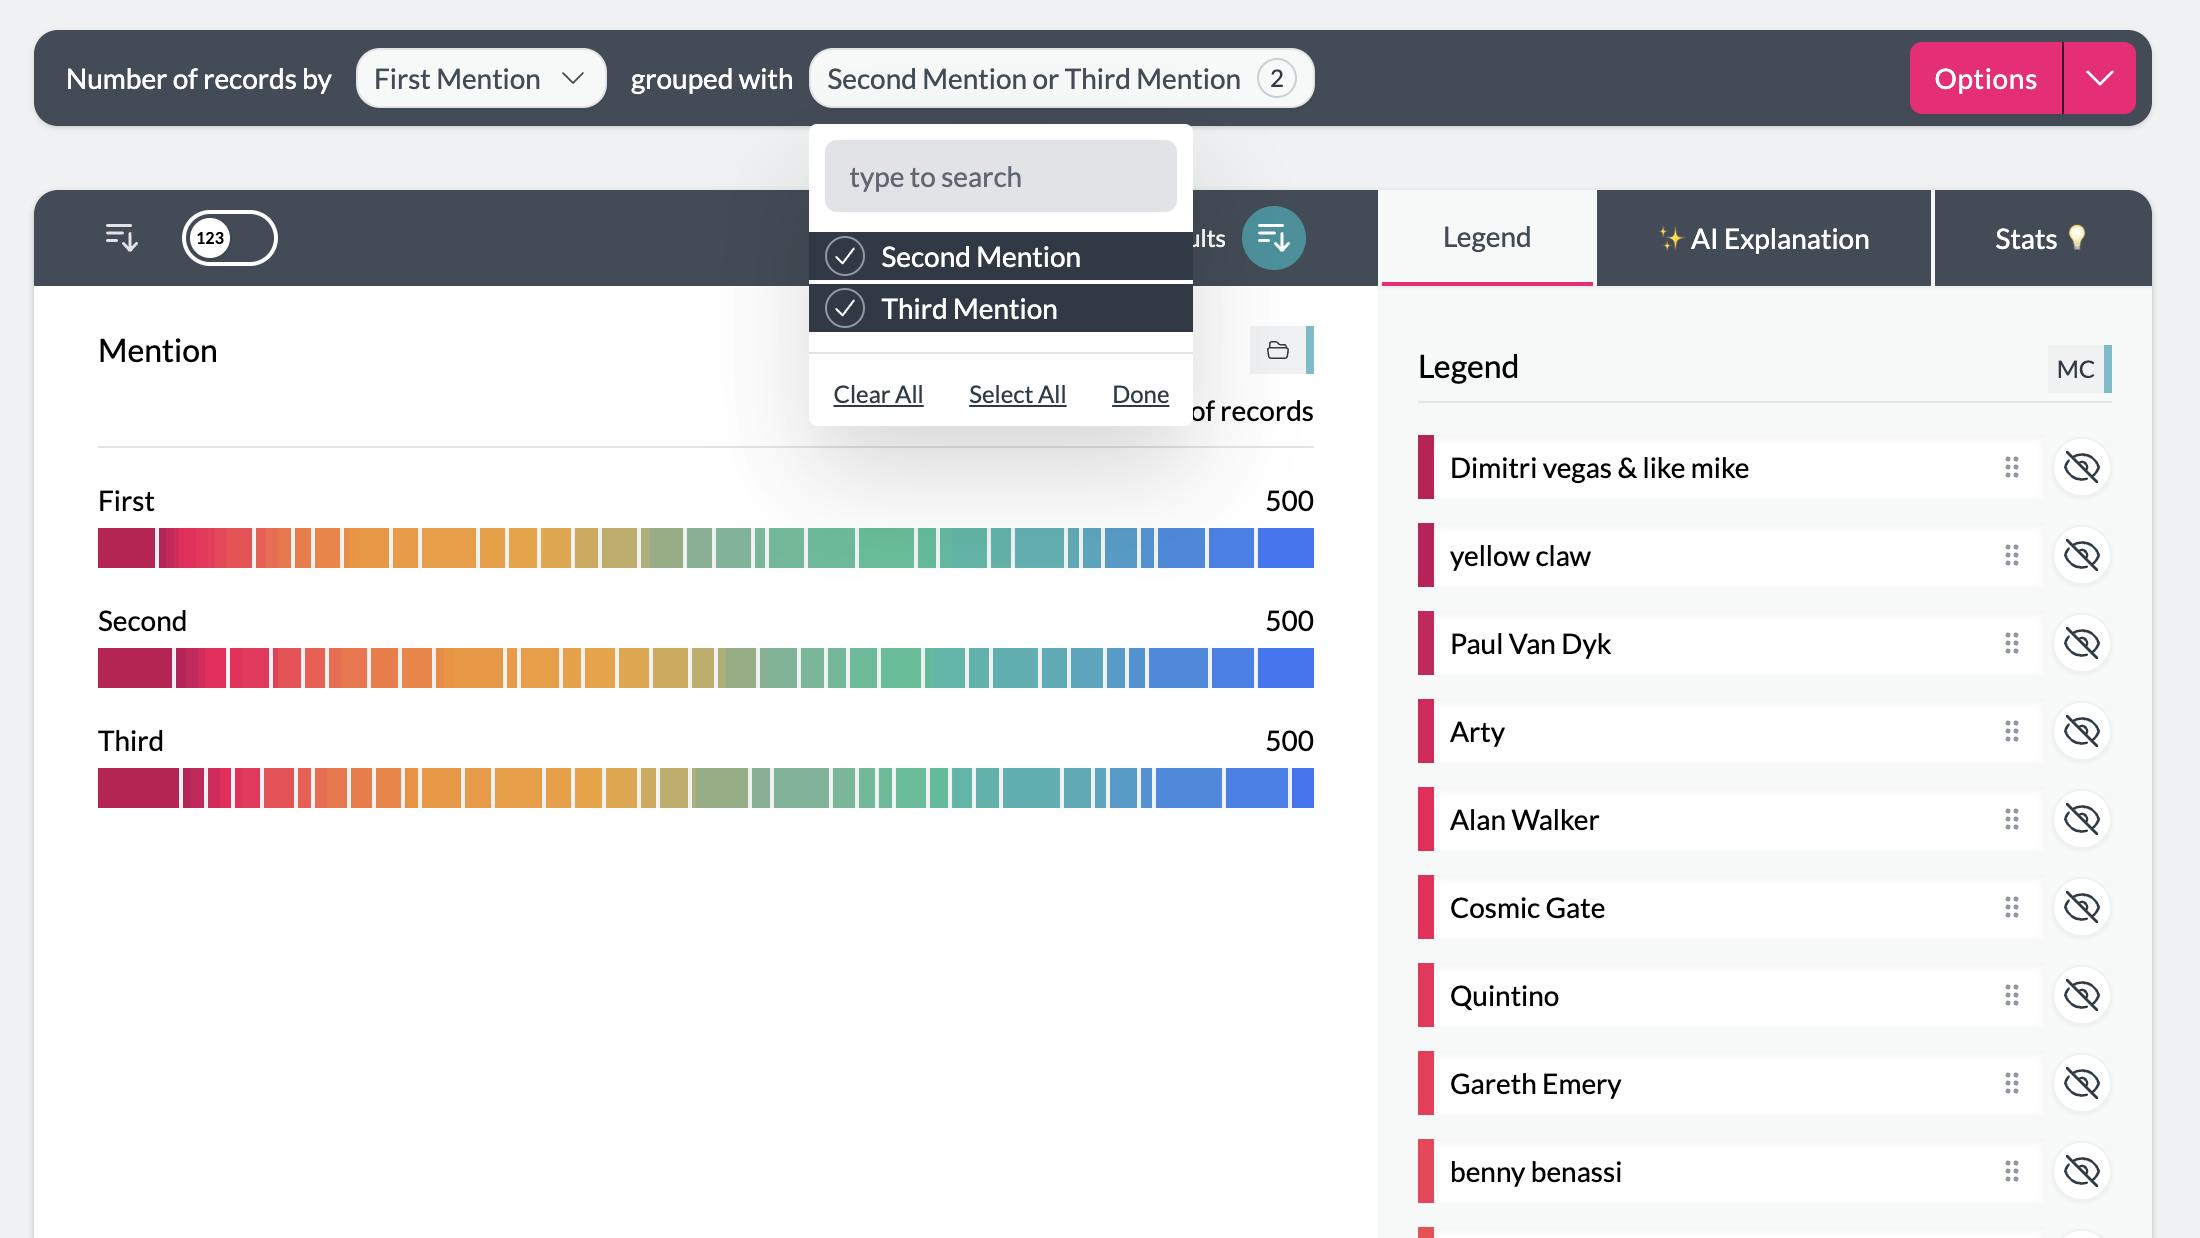Click the teal round sort results button
The image size is (2200, 1238).
1273,238
